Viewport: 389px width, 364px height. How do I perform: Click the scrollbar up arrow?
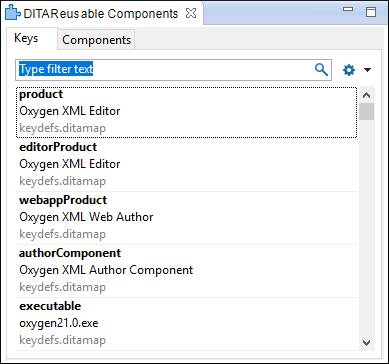coord(366,95)
